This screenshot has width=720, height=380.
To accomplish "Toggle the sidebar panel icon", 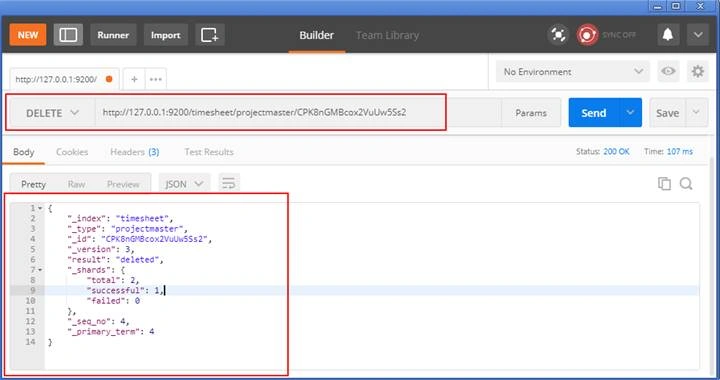I will pyautogui.click(x=68, y=35).
